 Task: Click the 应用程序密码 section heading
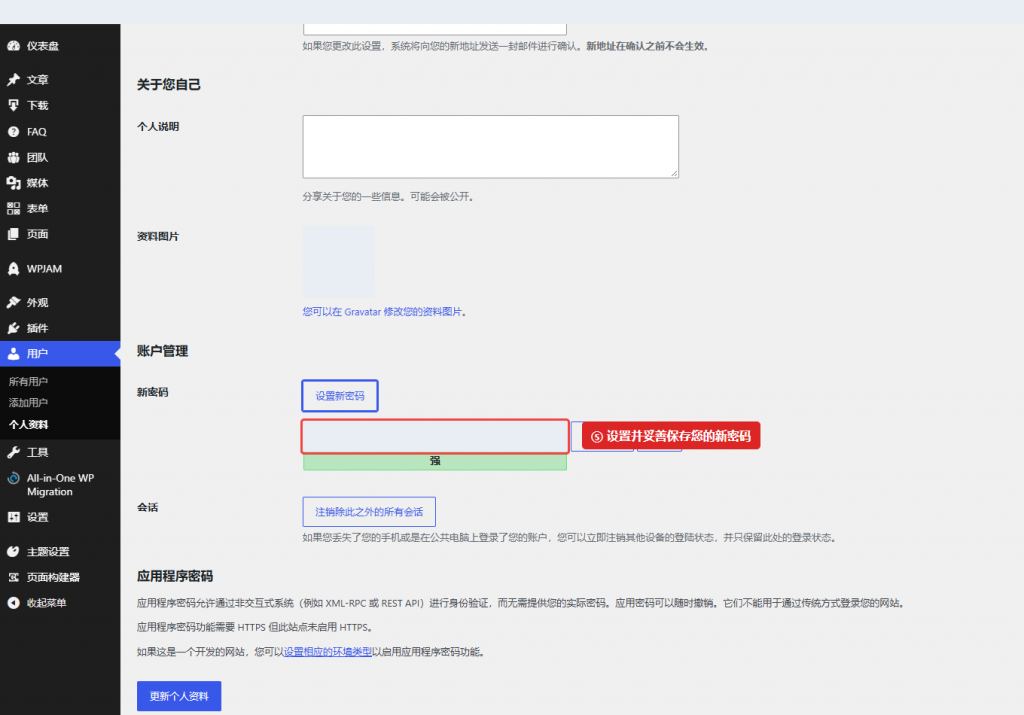(175, 576)
